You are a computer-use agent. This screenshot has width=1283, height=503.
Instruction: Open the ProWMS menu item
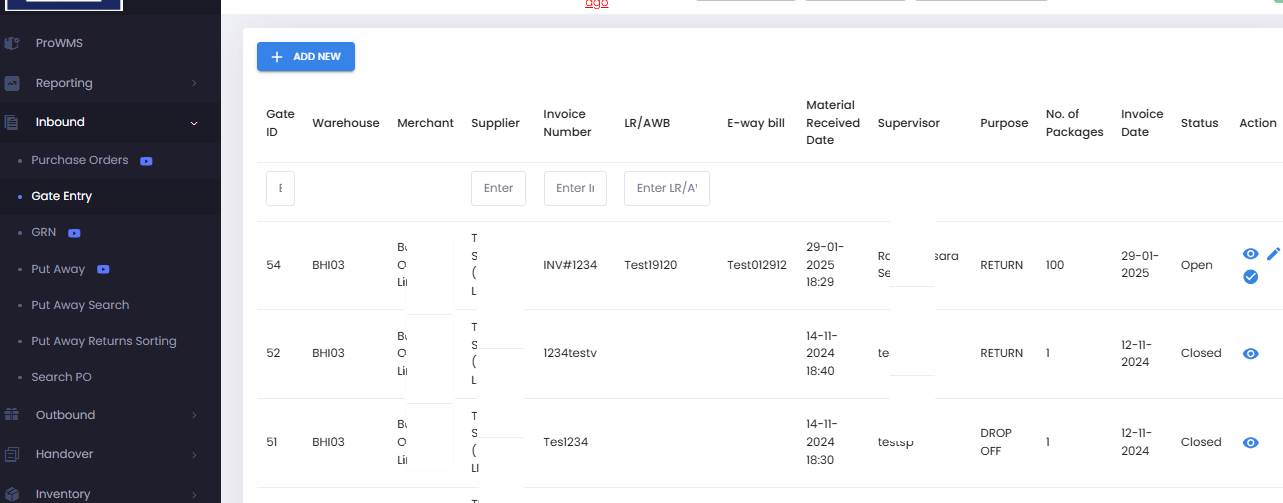point(59,44)
